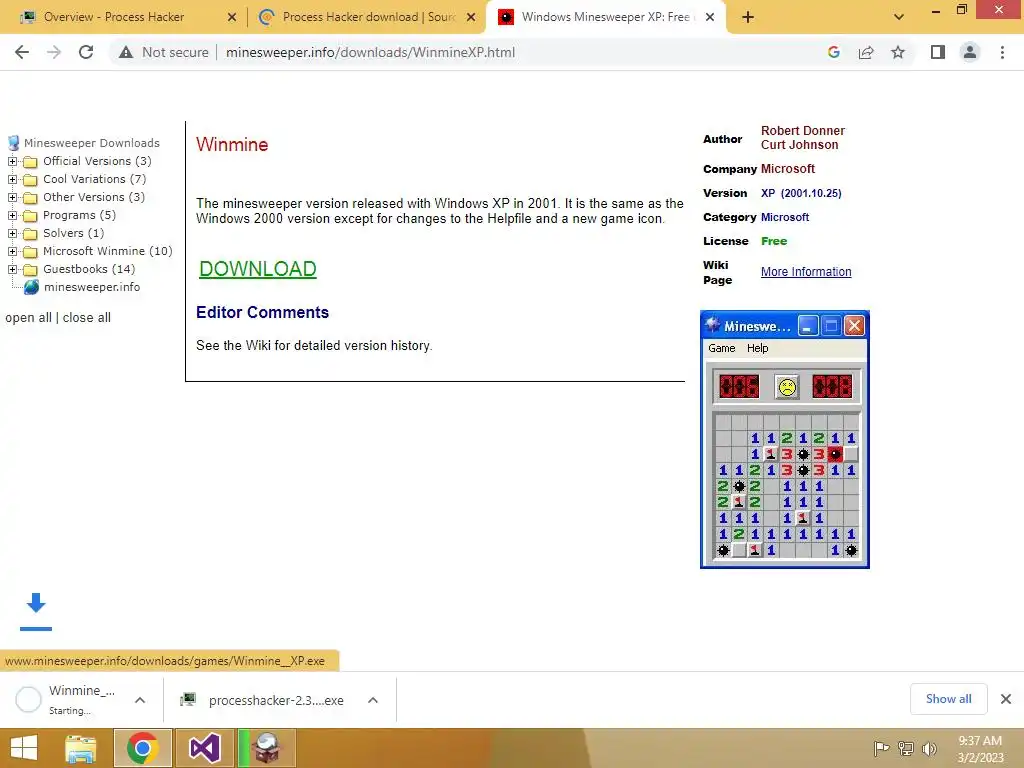Click the close all link

(x=87, y=317)
